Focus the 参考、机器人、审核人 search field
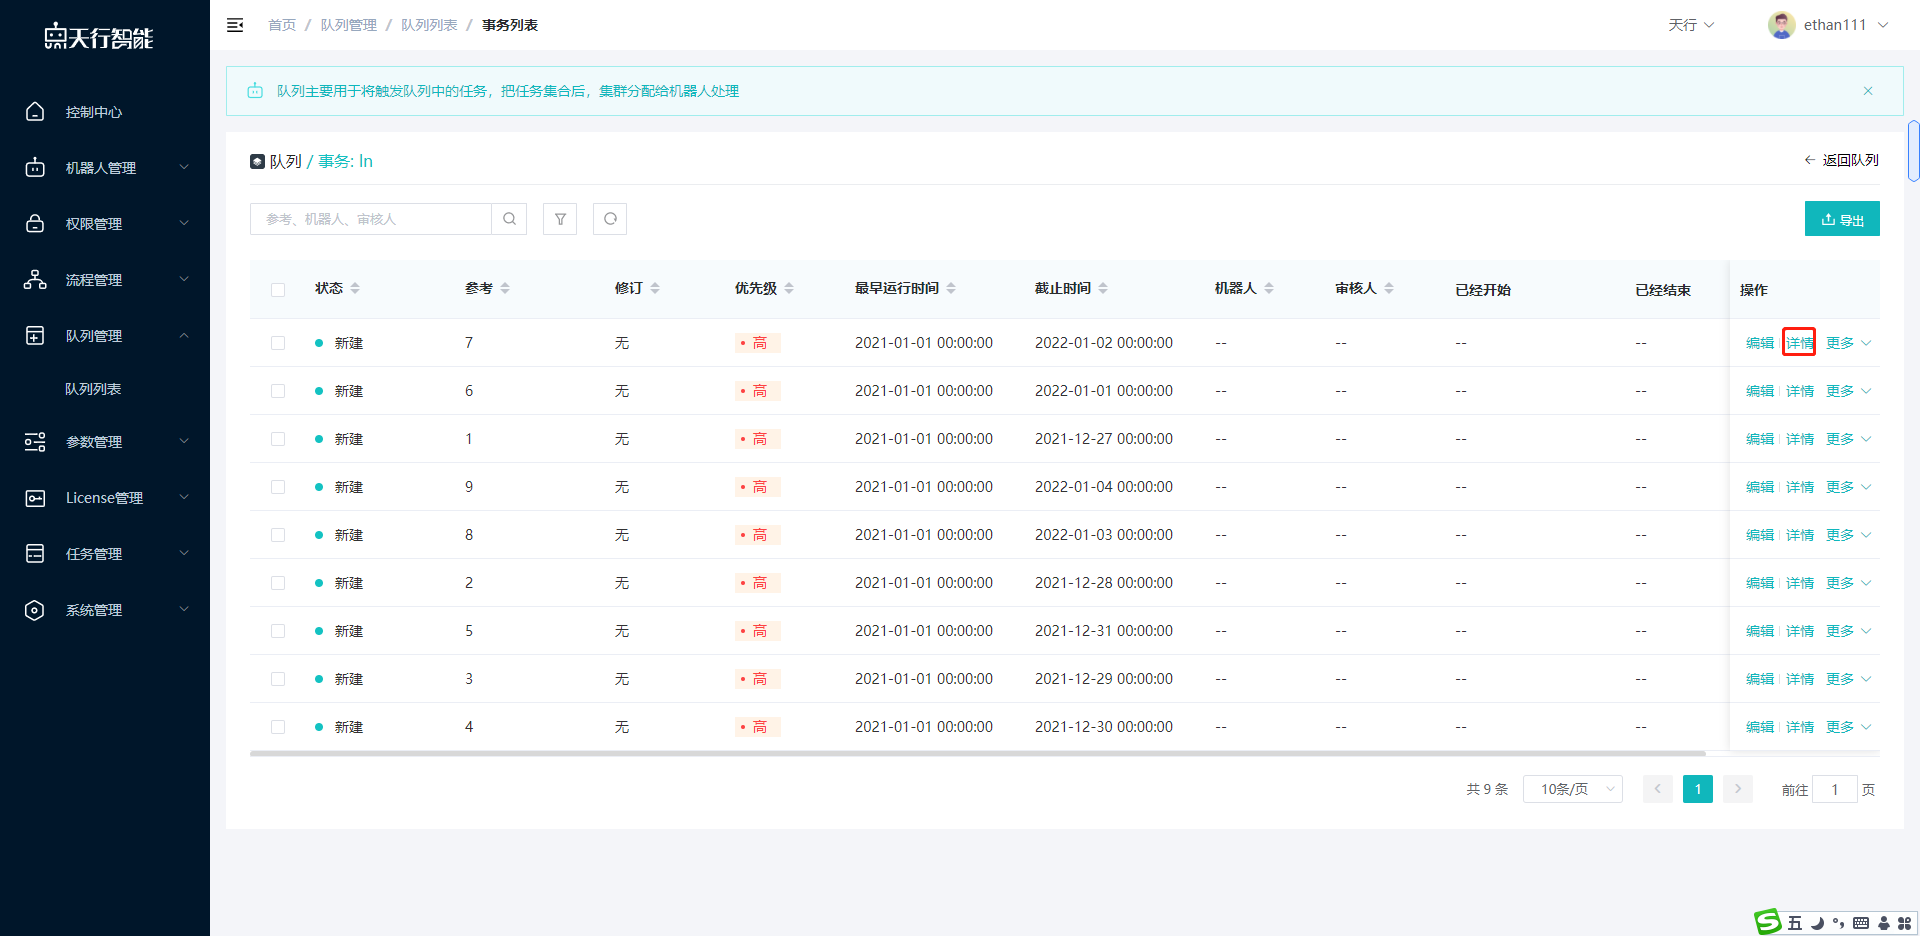Image resolution: width=1920 pixels, height=936 pixels. [x=371, y=219]
